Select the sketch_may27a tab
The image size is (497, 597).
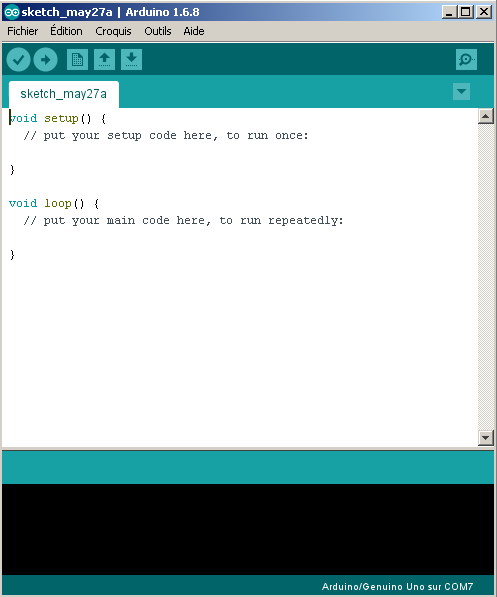pyautogui.click(x=64, y=94)
